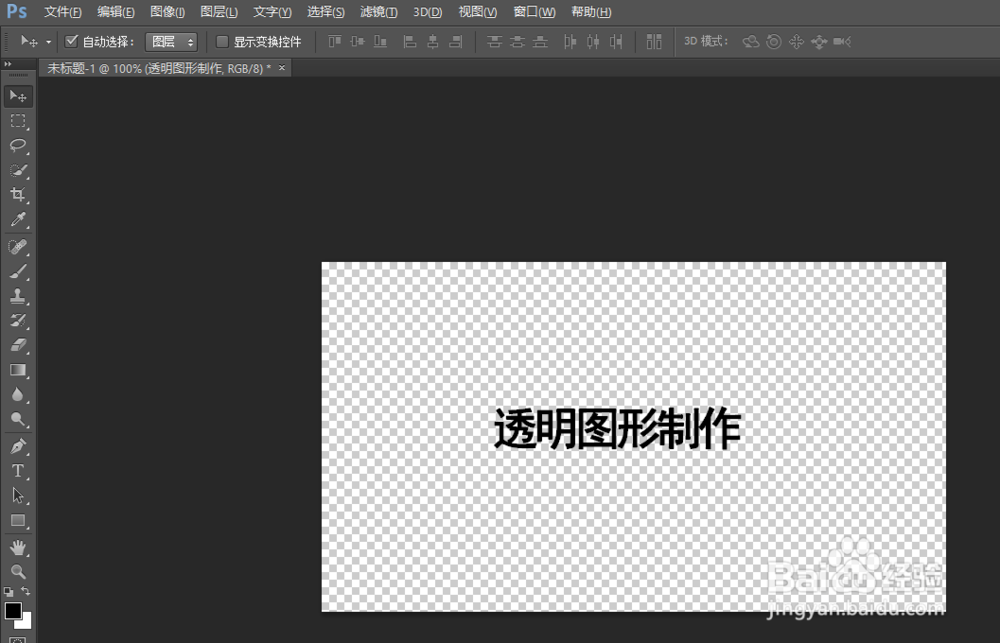The image size is (1000, 643).
Task: Click the 3D camera zoom icon
Action: tap(842, 41)
